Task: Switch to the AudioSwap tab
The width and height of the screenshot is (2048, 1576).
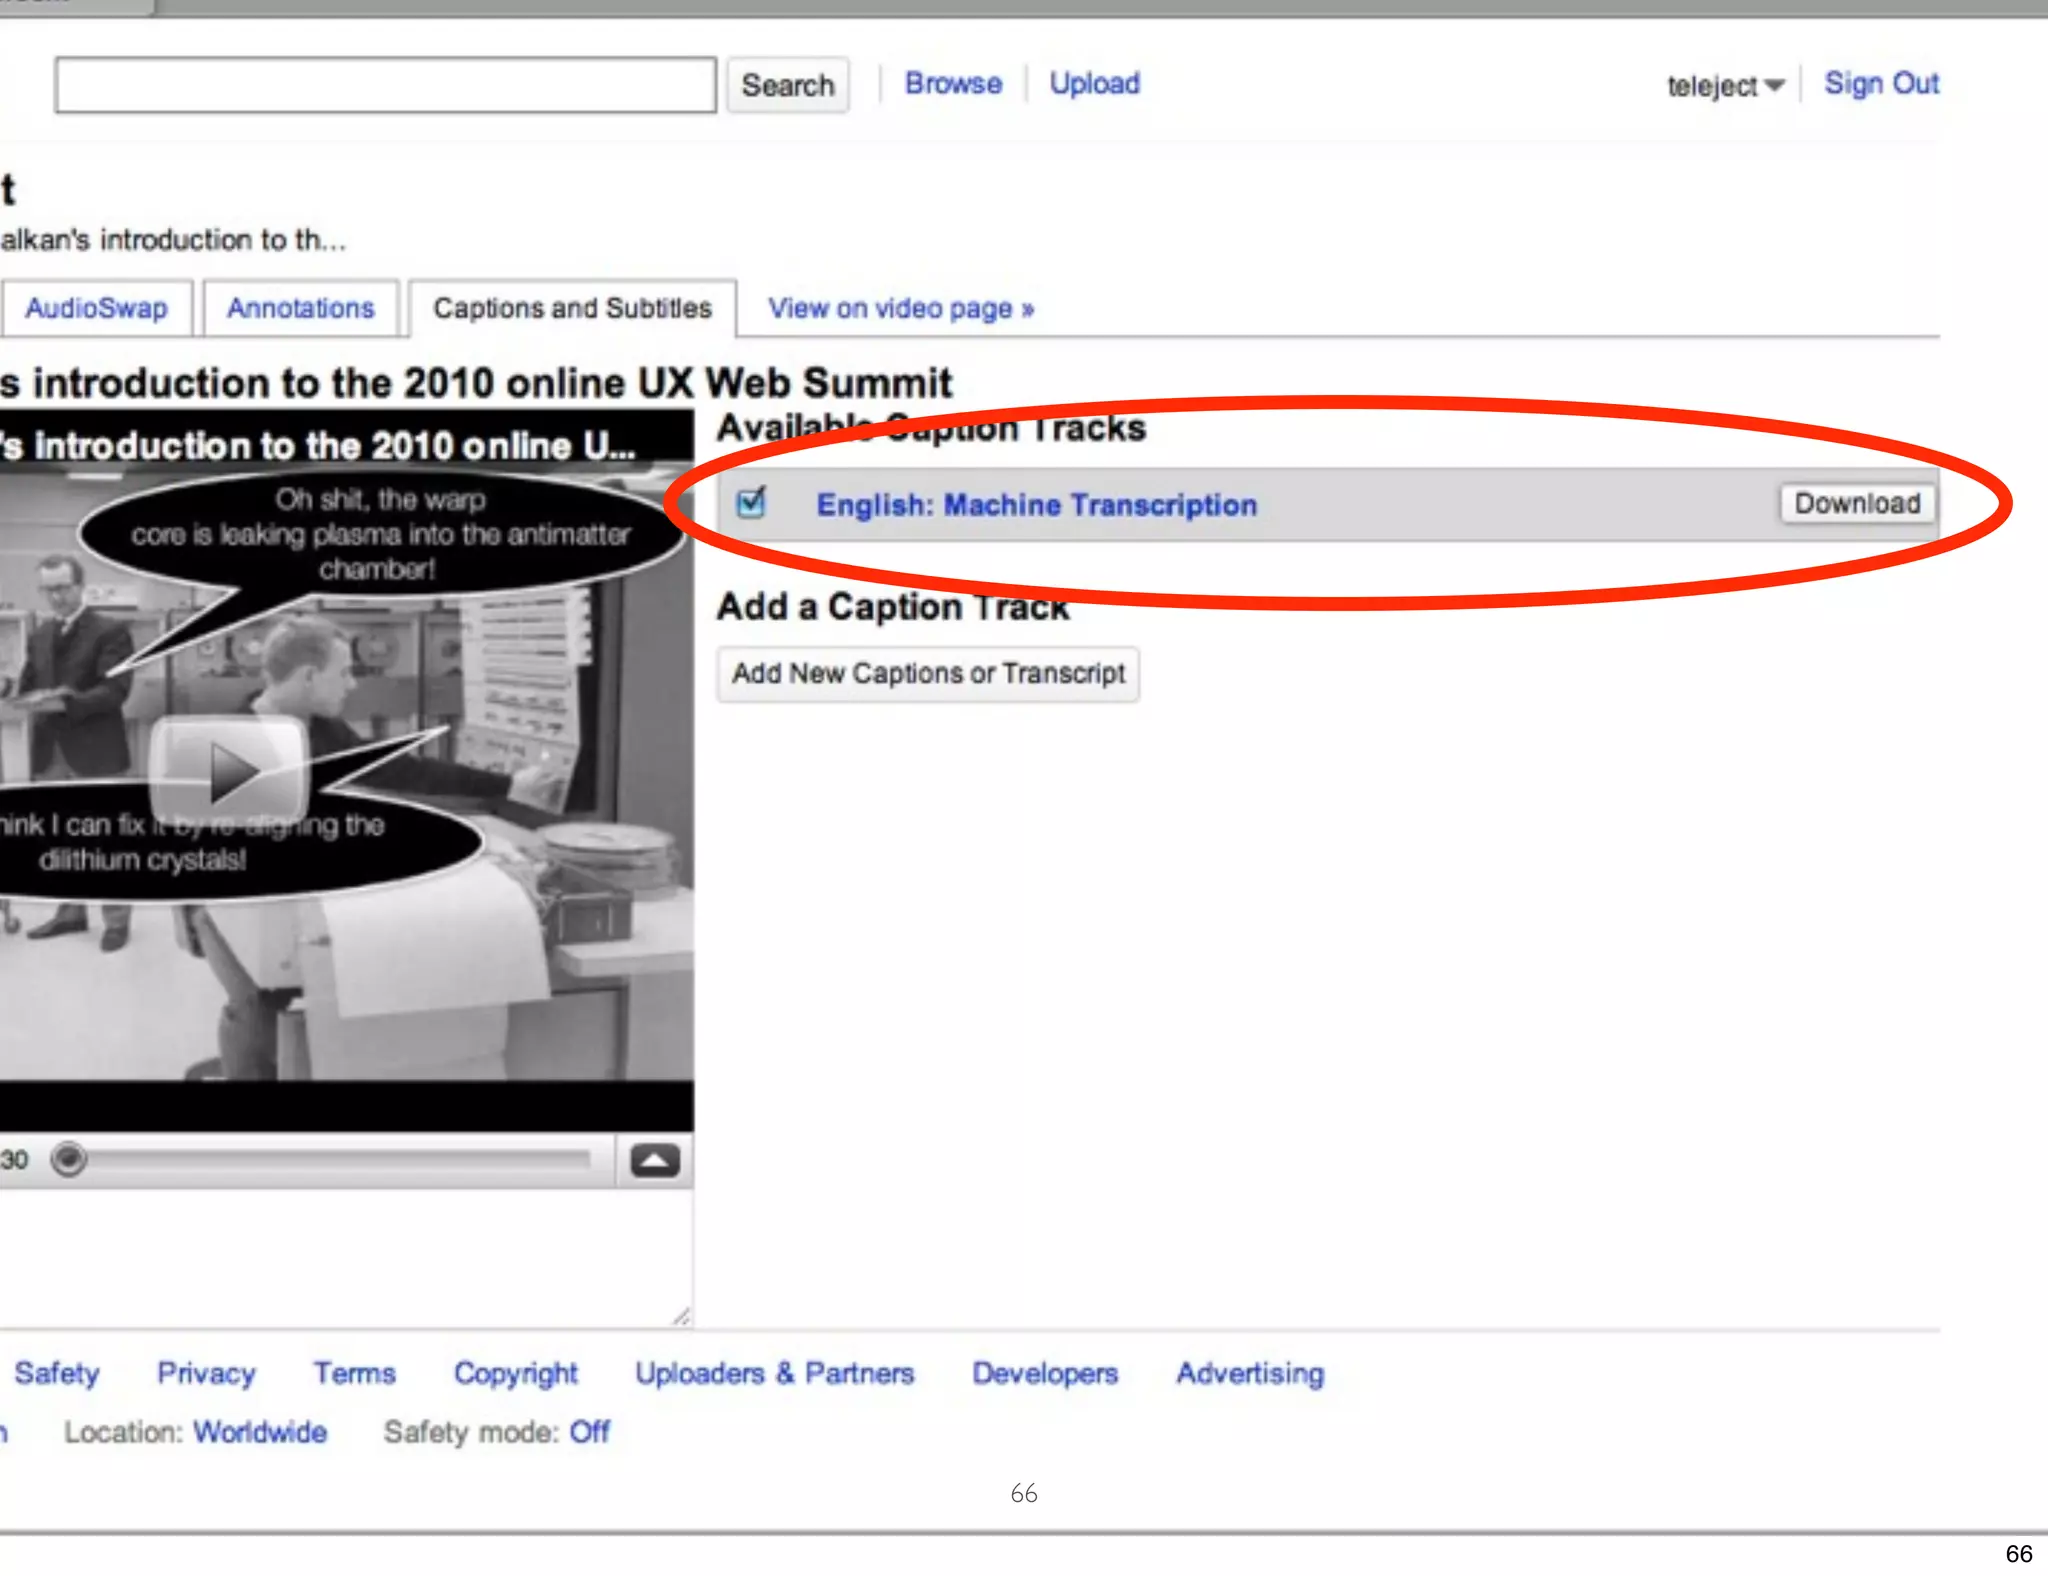Action: [96, 308]
